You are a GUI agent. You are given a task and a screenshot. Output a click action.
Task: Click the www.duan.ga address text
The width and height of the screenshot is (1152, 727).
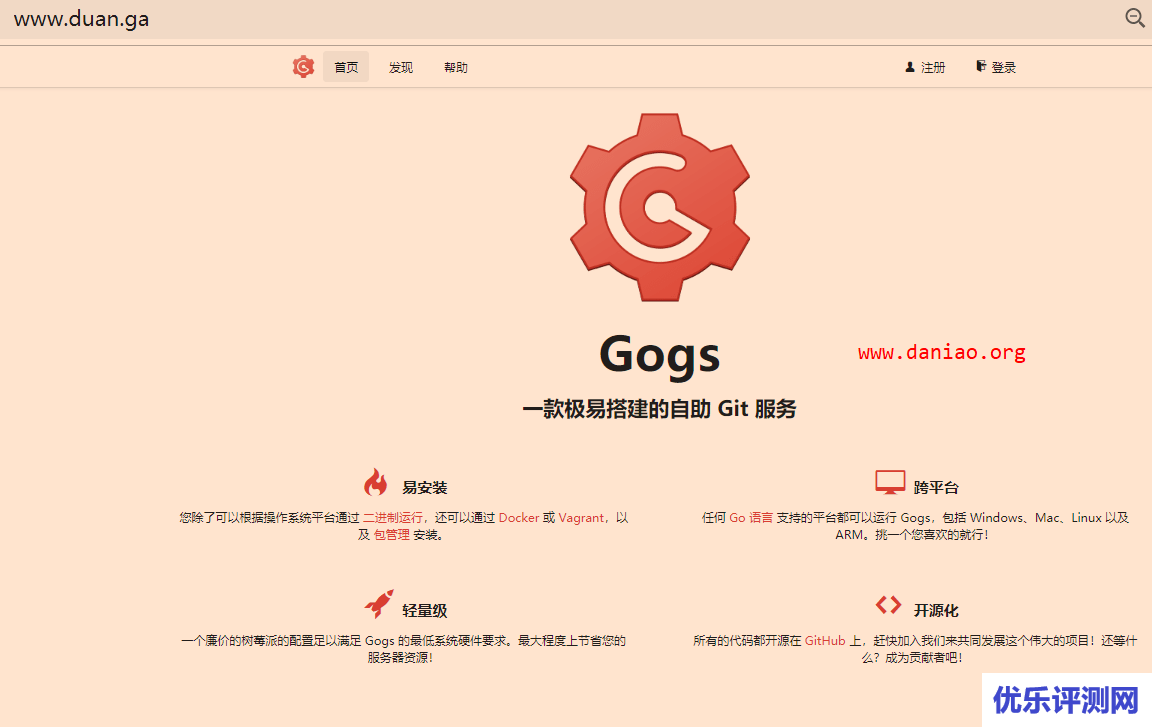(82, 19)
